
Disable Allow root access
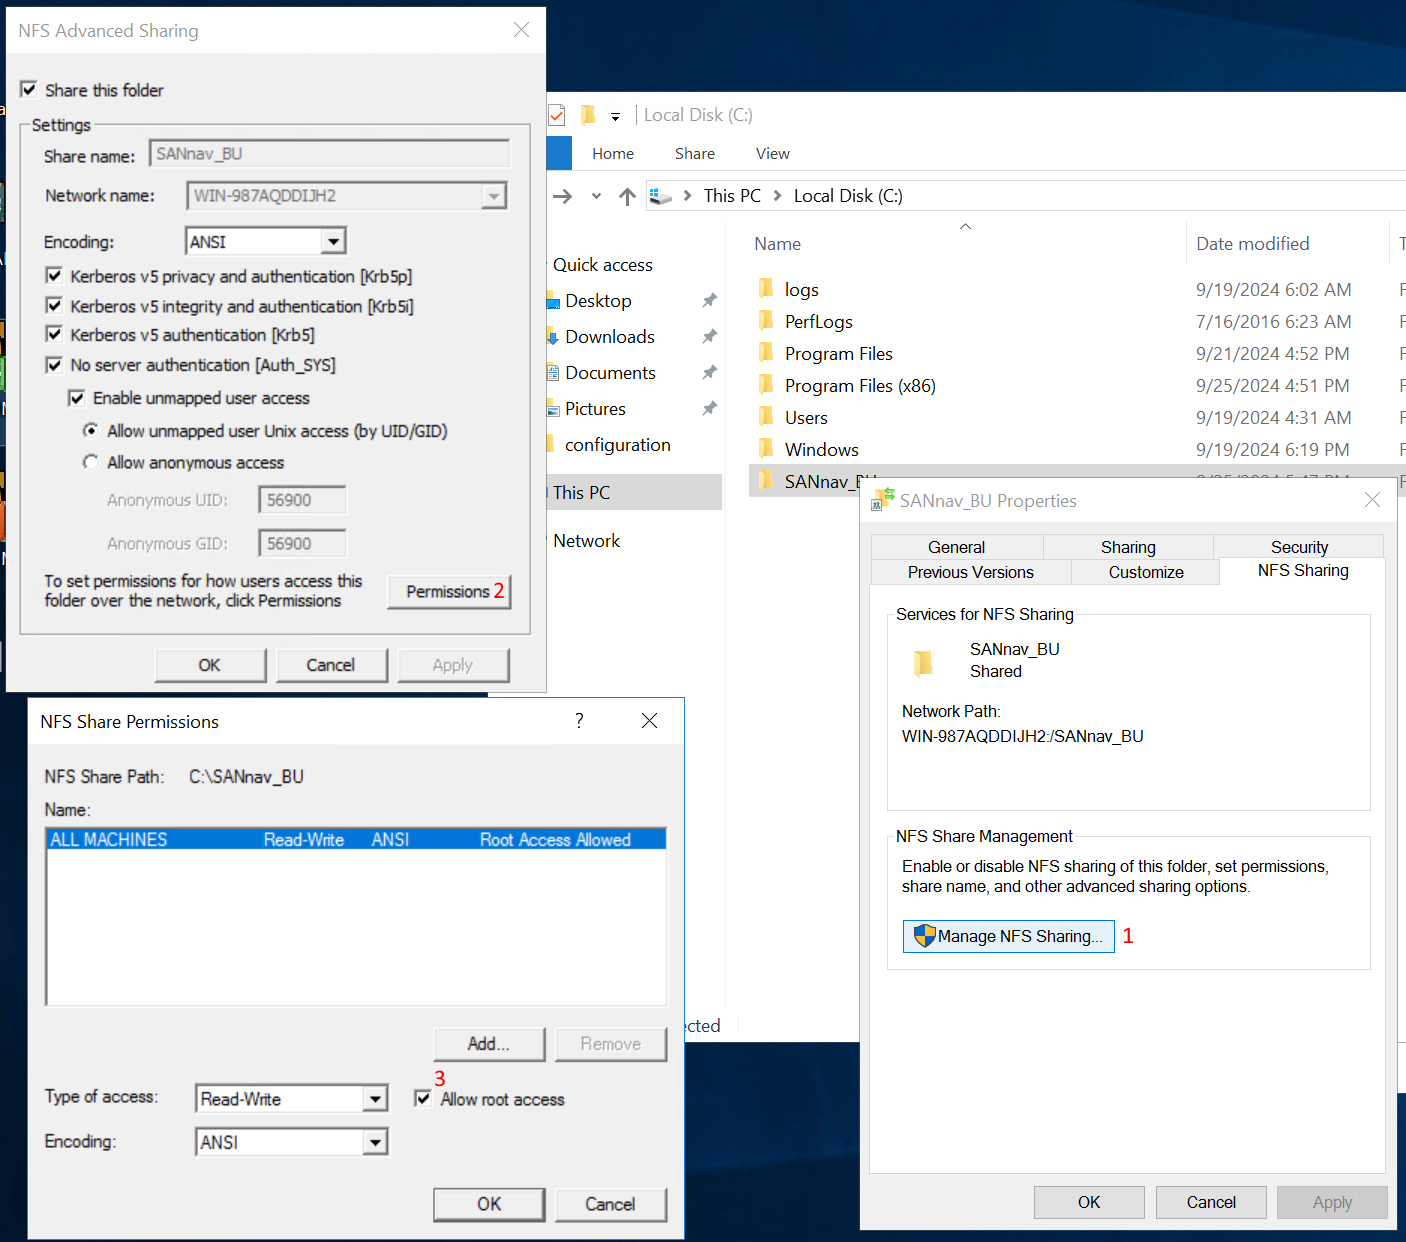pos(423,1097)
